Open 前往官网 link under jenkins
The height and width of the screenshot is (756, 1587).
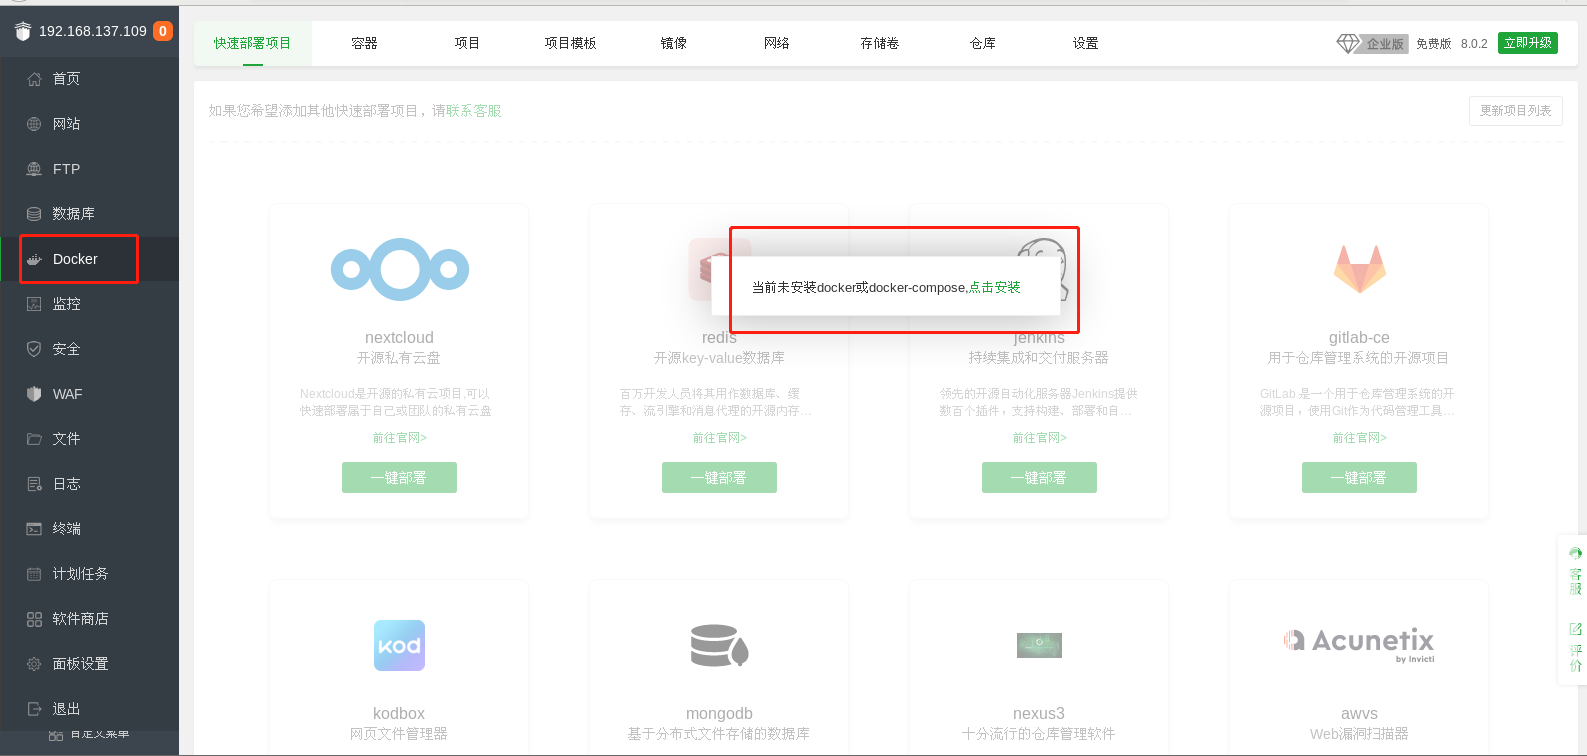(1040, 438)
